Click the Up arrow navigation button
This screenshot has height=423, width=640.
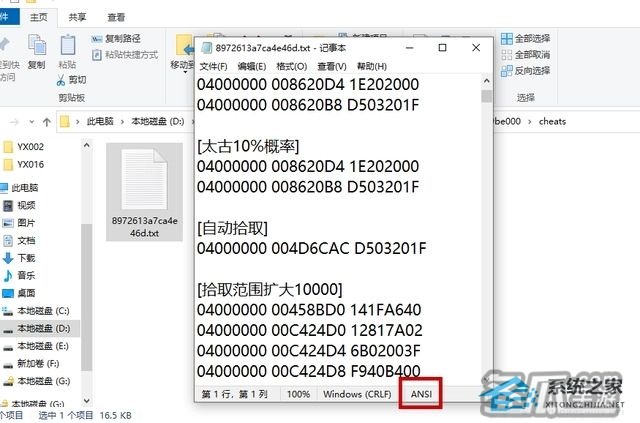tap(47, 122)
